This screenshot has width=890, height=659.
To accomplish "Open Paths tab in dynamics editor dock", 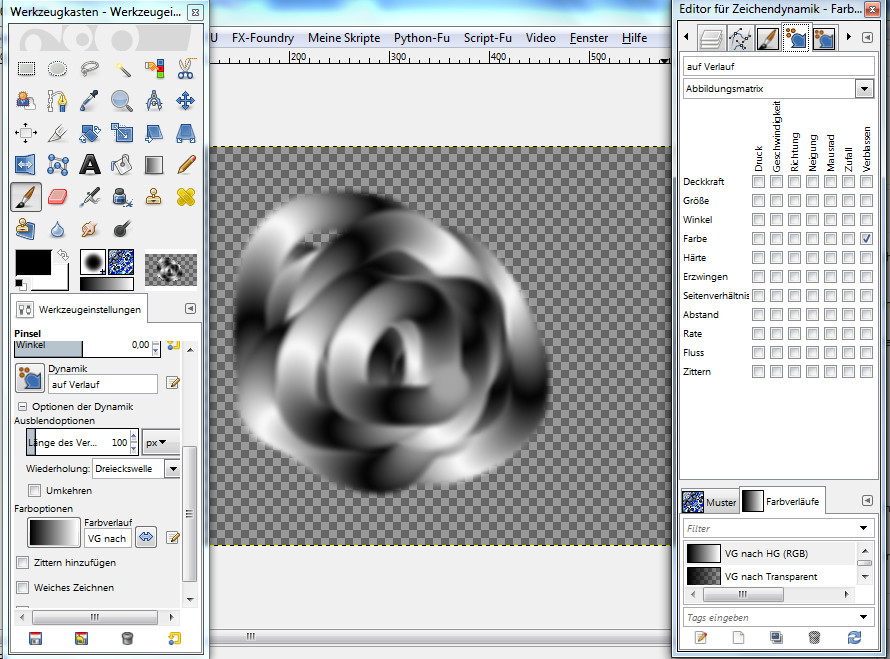I will pos(739,39).
